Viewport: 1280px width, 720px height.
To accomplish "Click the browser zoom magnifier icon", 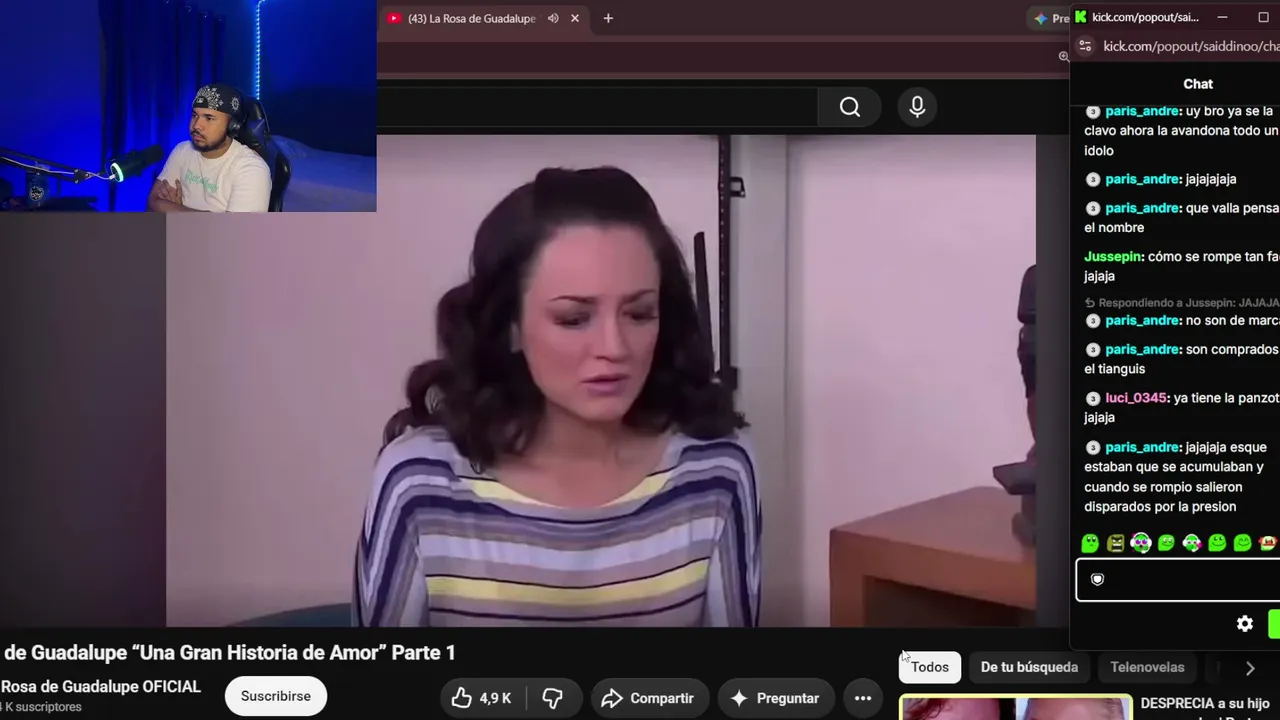I will 1063,57.
